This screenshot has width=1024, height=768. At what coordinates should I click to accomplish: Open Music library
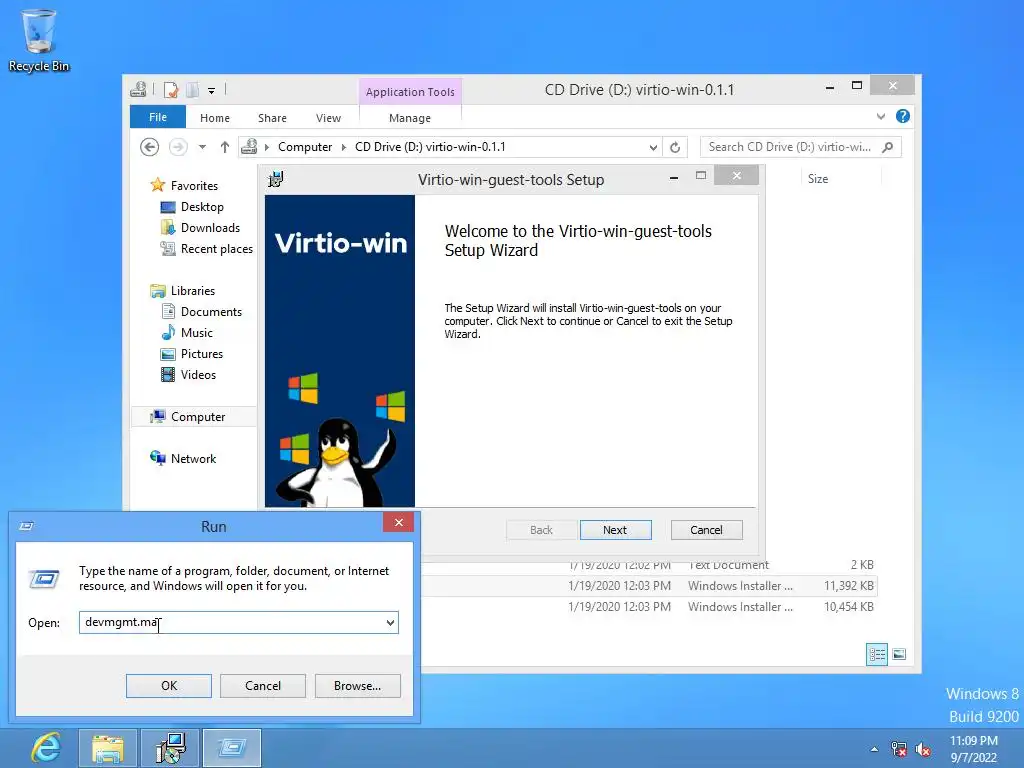[197, 332]
